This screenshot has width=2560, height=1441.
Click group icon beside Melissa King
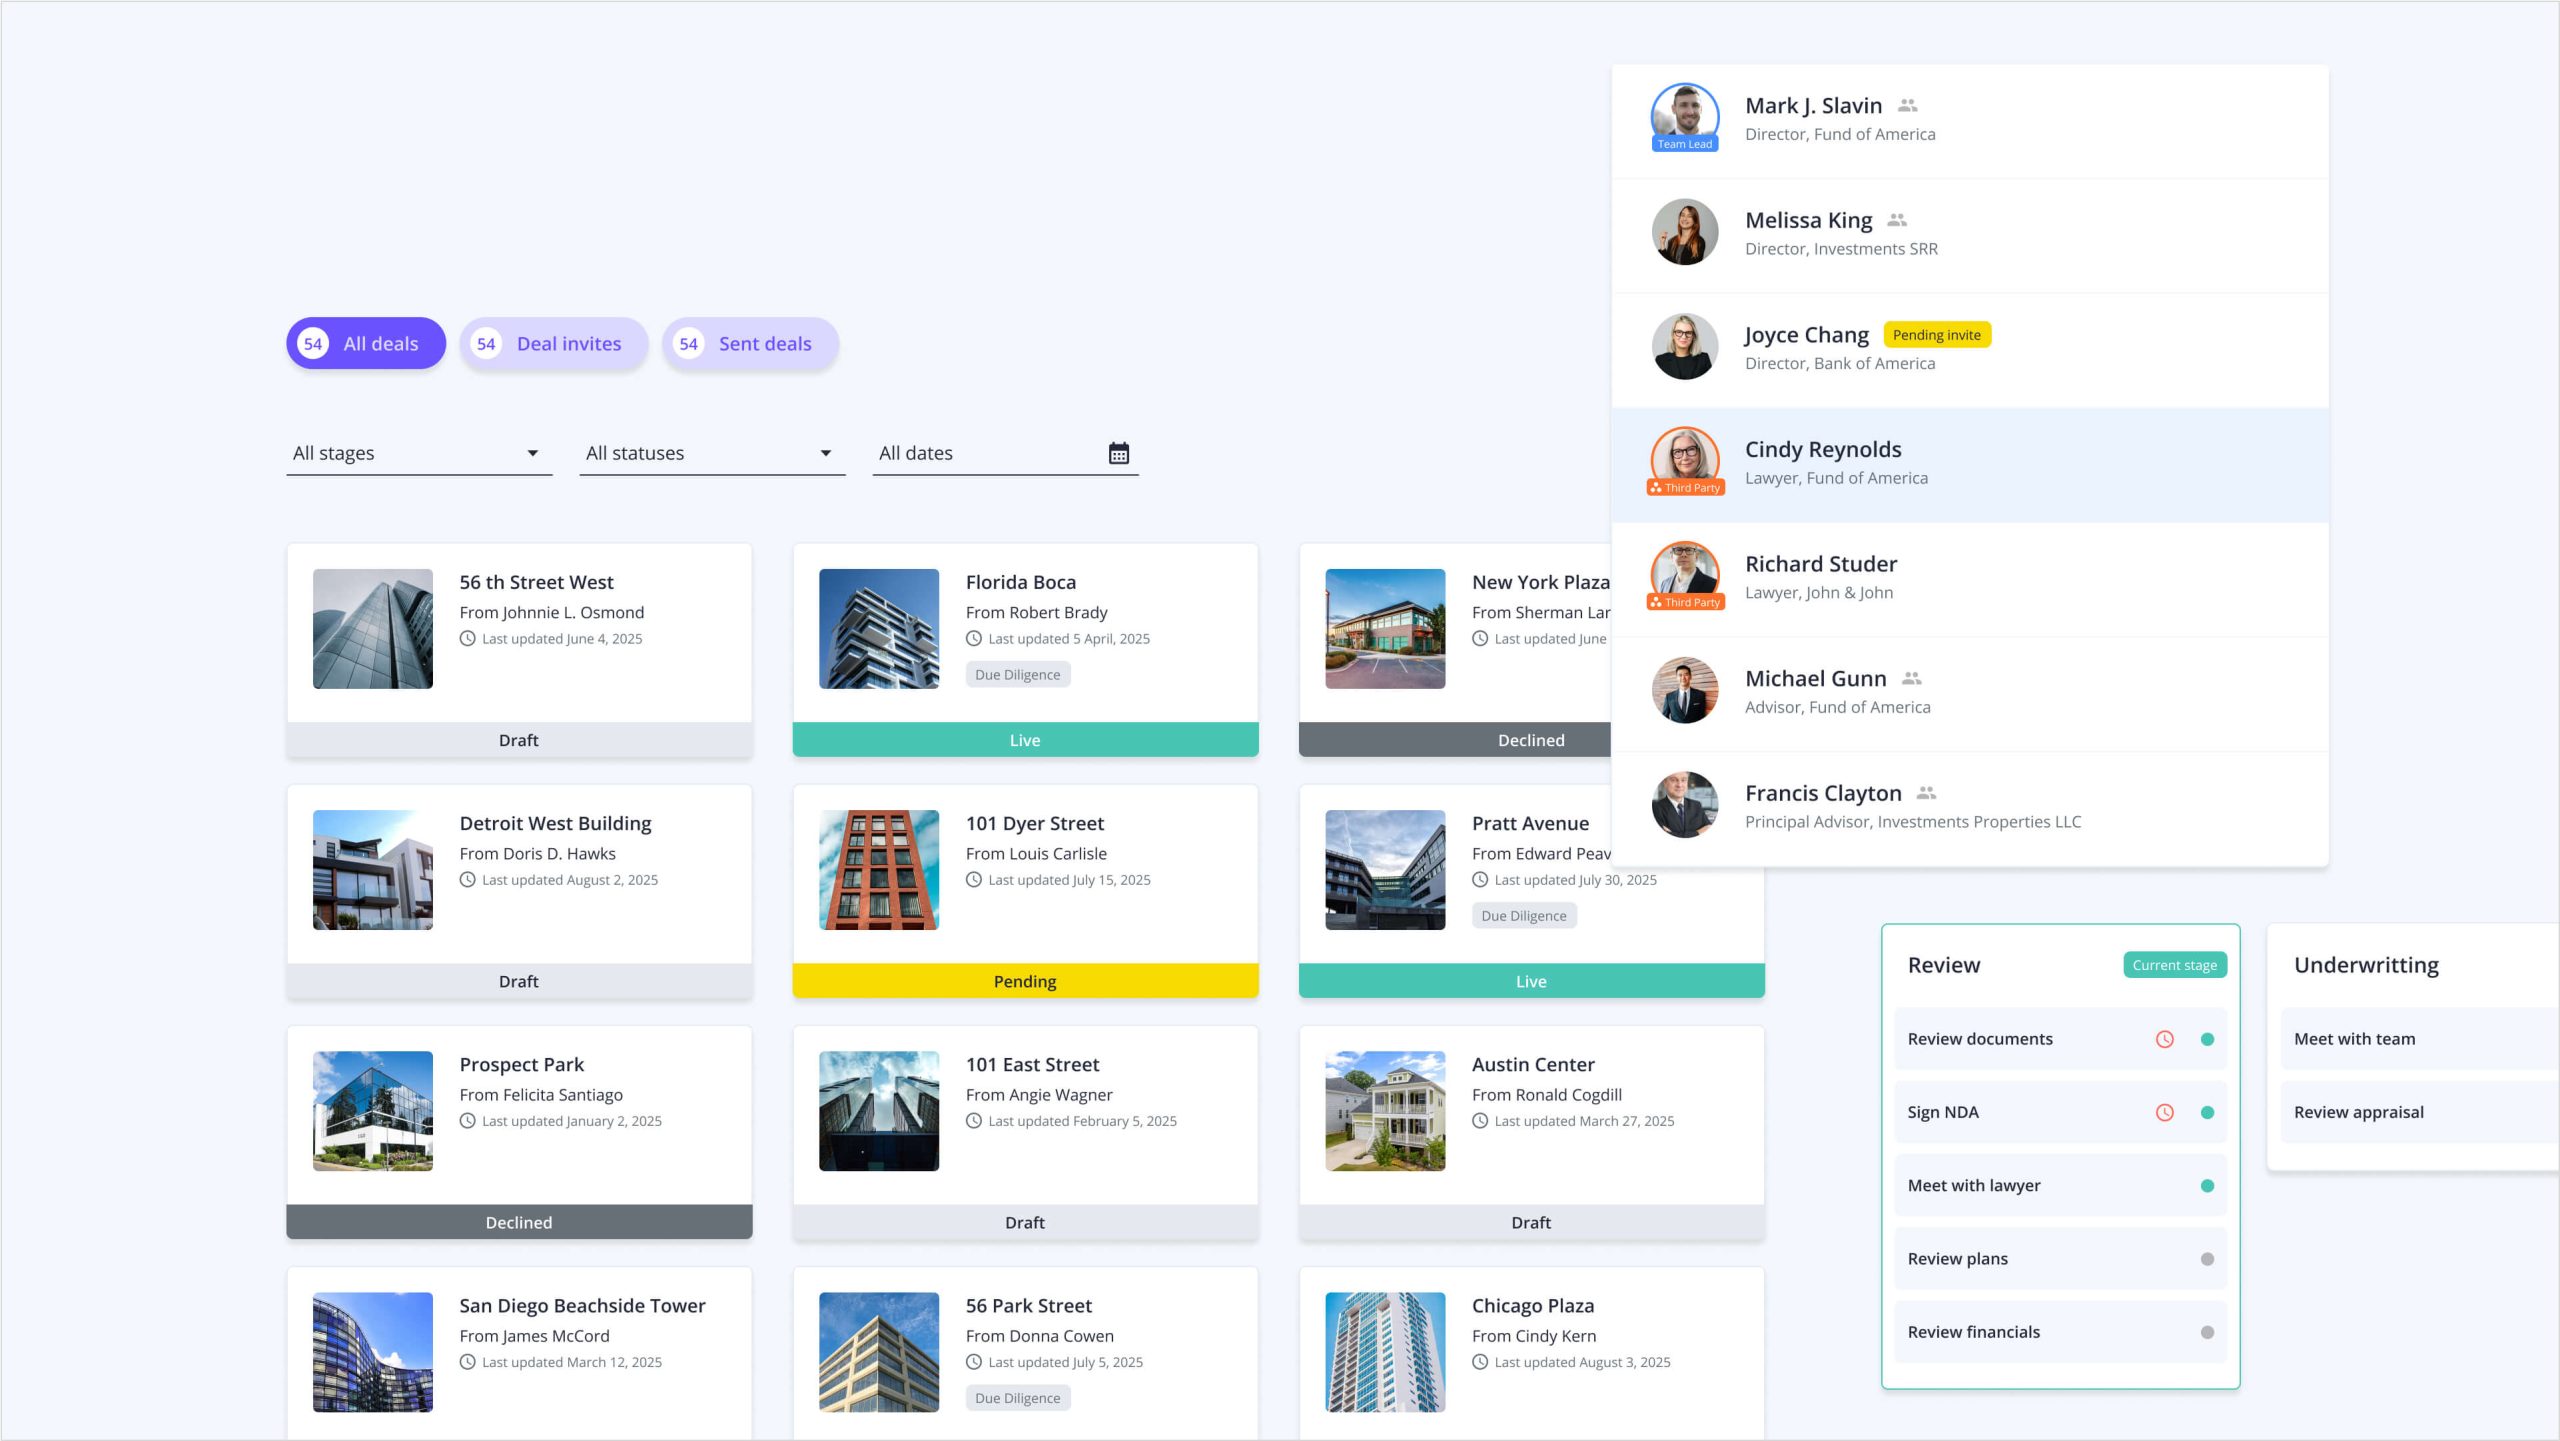[1896, 220]
